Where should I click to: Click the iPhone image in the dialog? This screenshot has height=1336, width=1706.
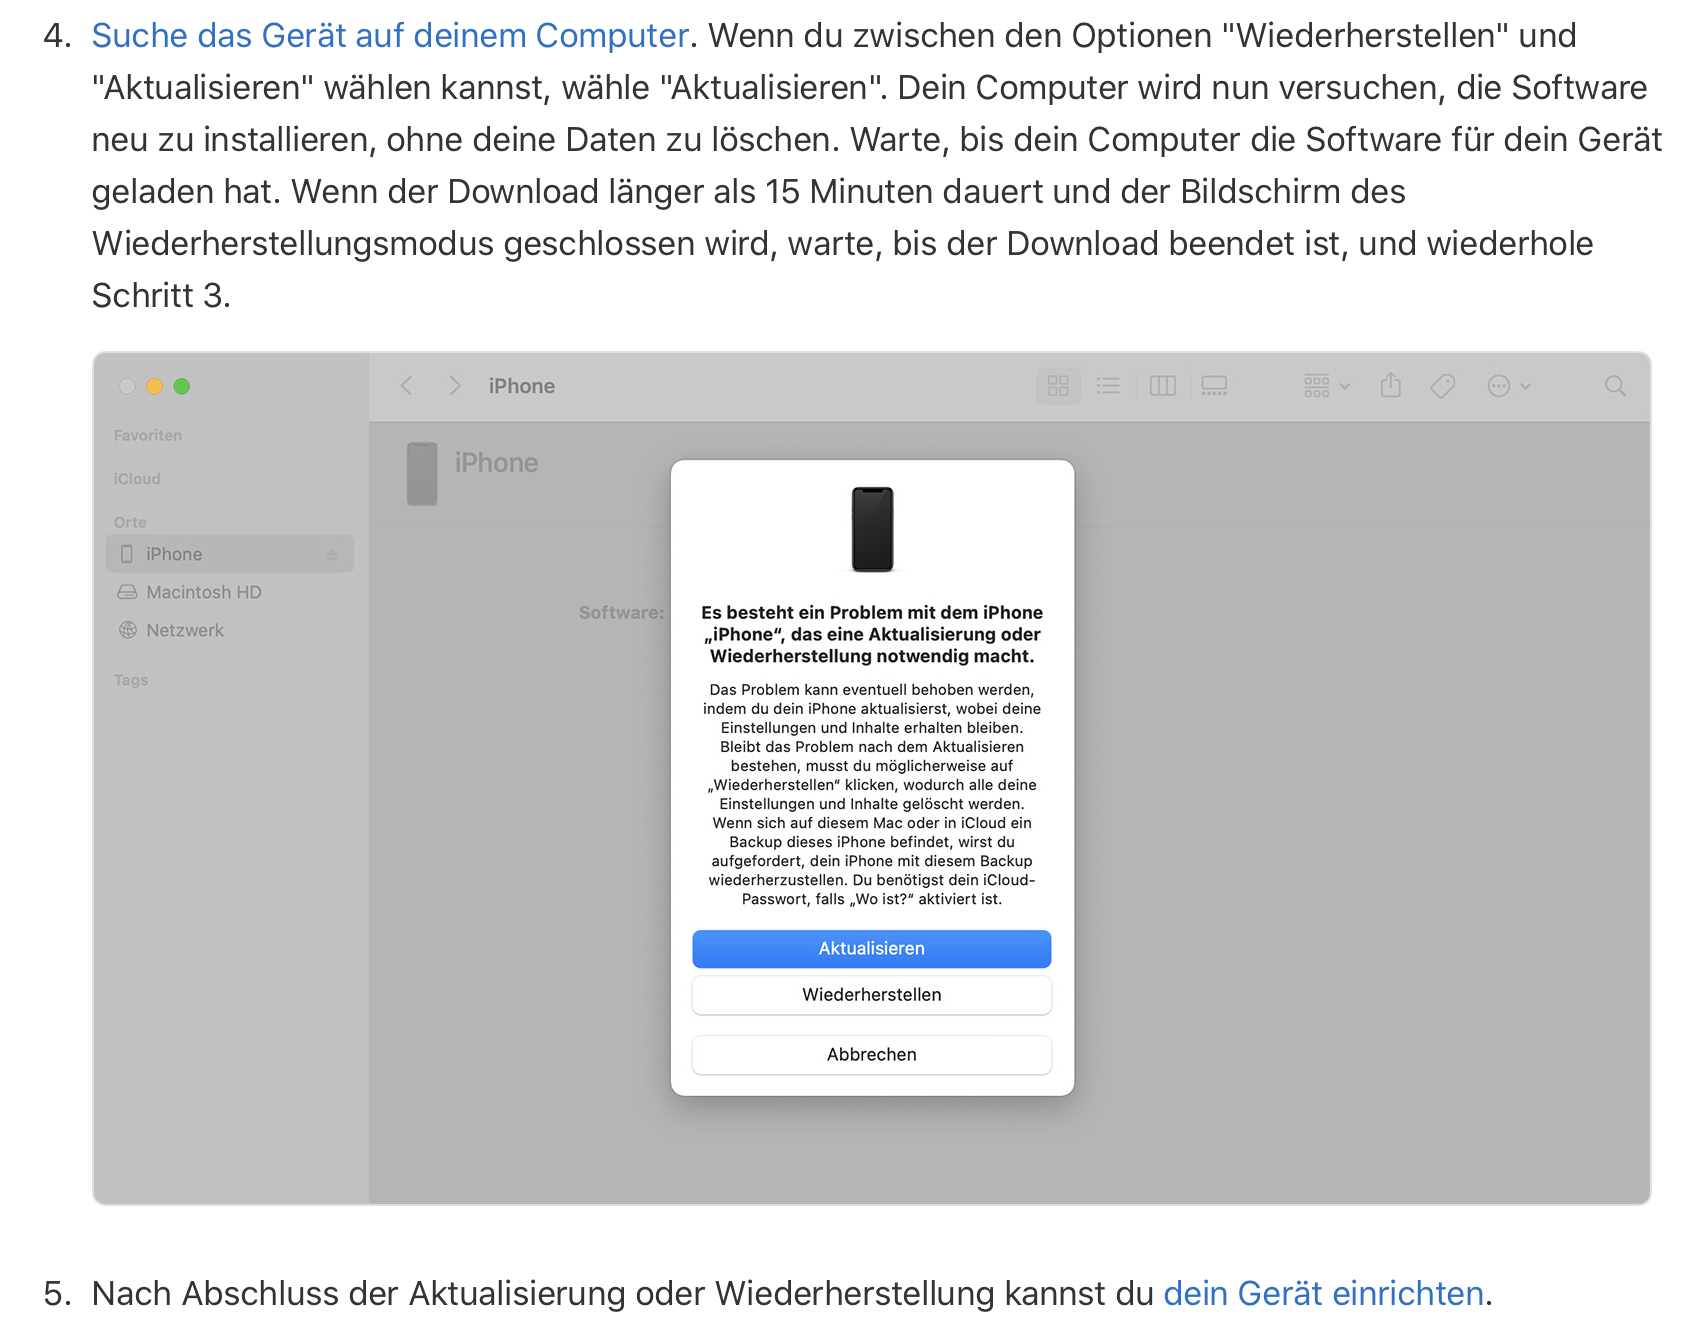(872, 530)
